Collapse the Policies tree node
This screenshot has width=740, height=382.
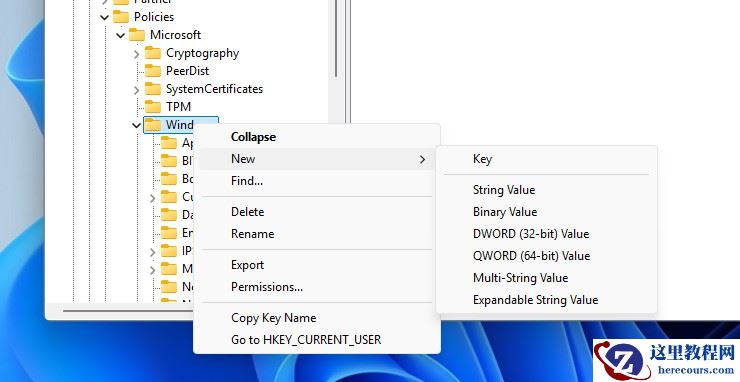(x=104, y=17)
